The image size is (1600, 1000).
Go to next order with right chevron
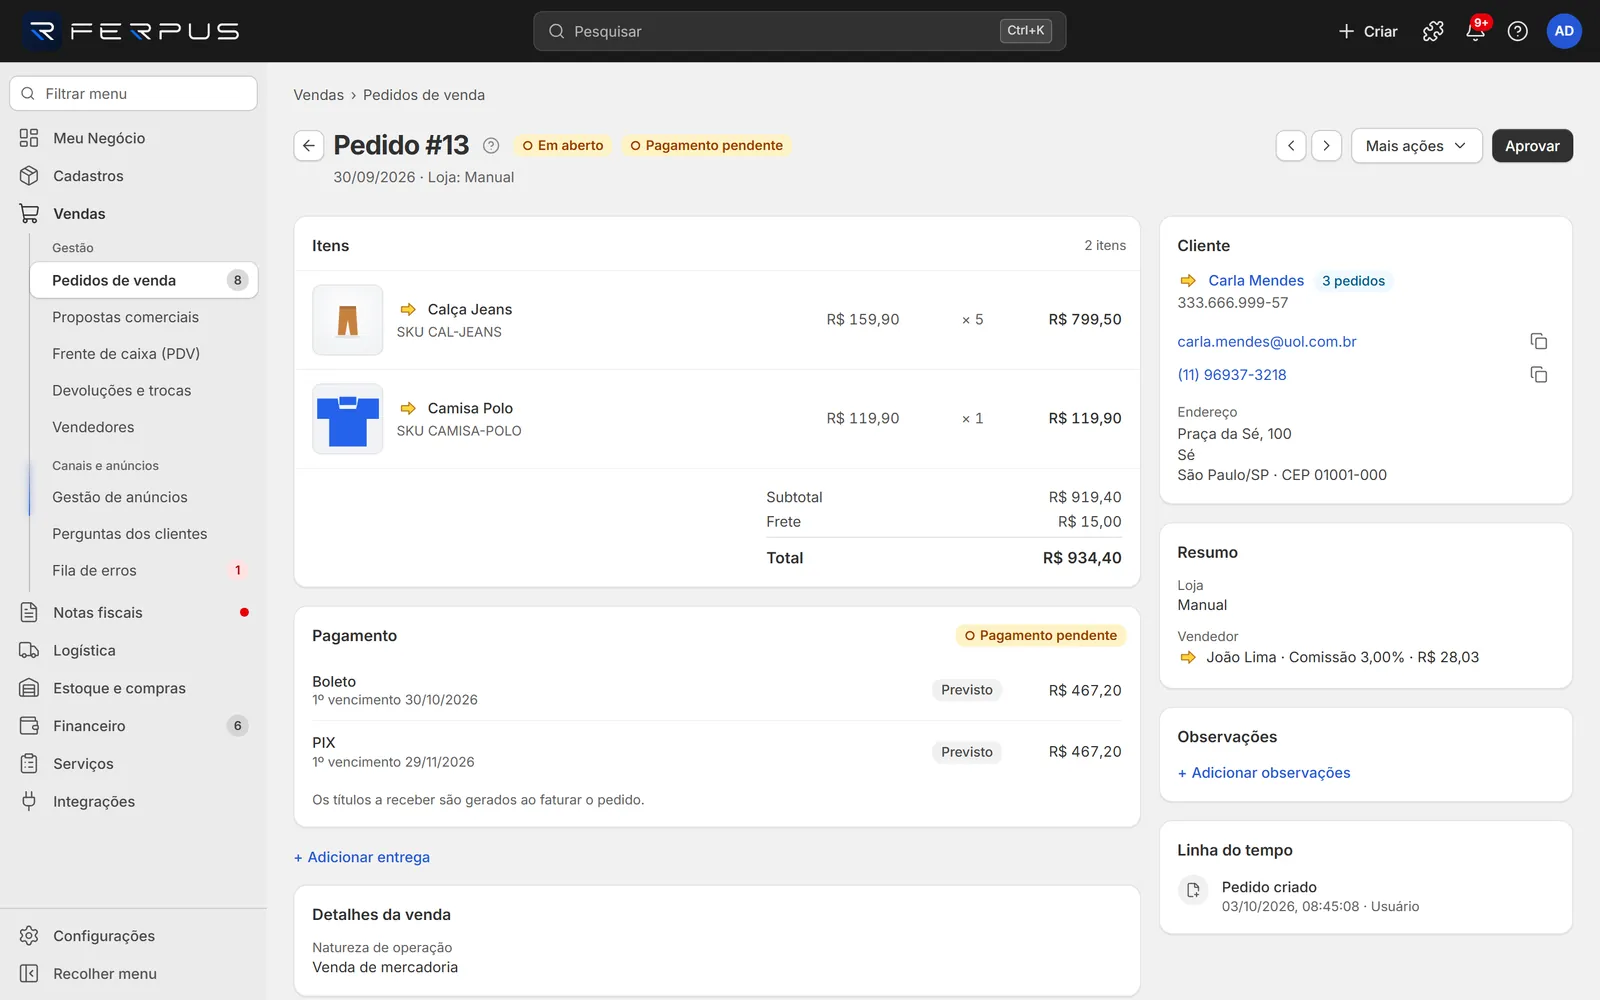coord(1327,146)
